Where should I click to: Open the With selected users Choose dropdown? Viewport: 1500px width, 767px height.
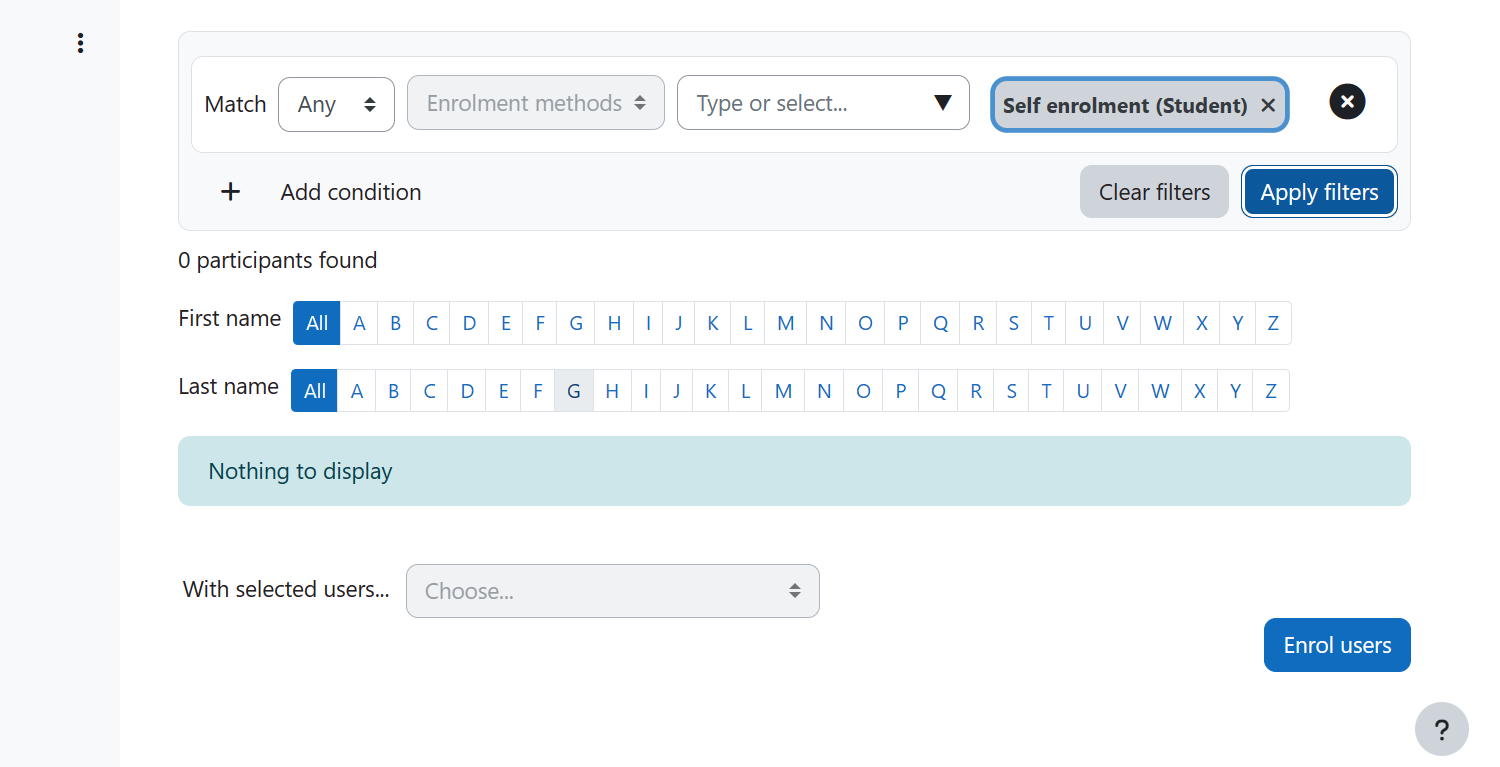pos(613,591)
